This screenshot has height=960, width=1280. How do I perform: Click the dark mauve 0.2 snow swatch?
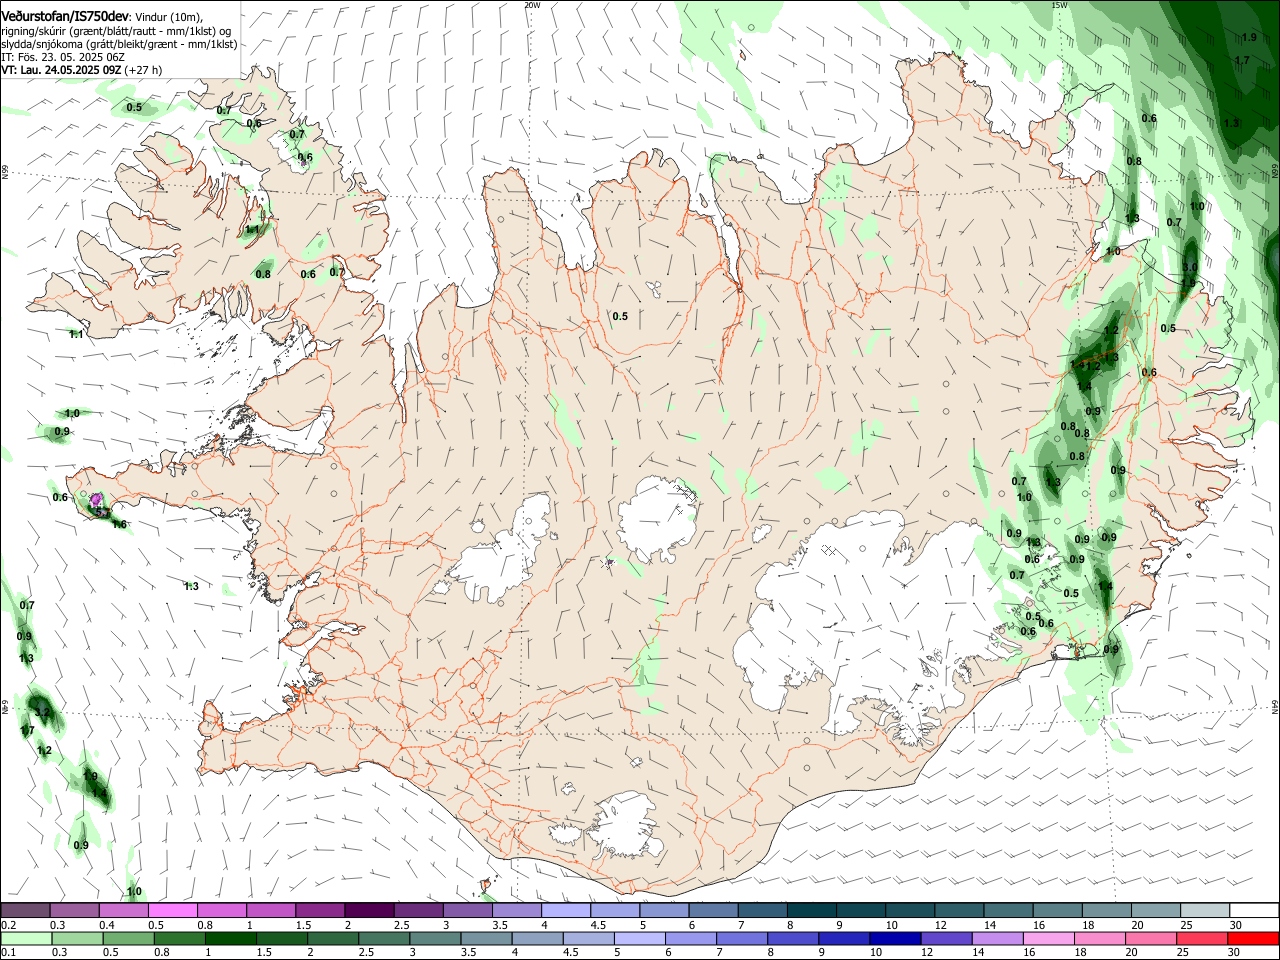pyautogui.click(x=25, y=910)
